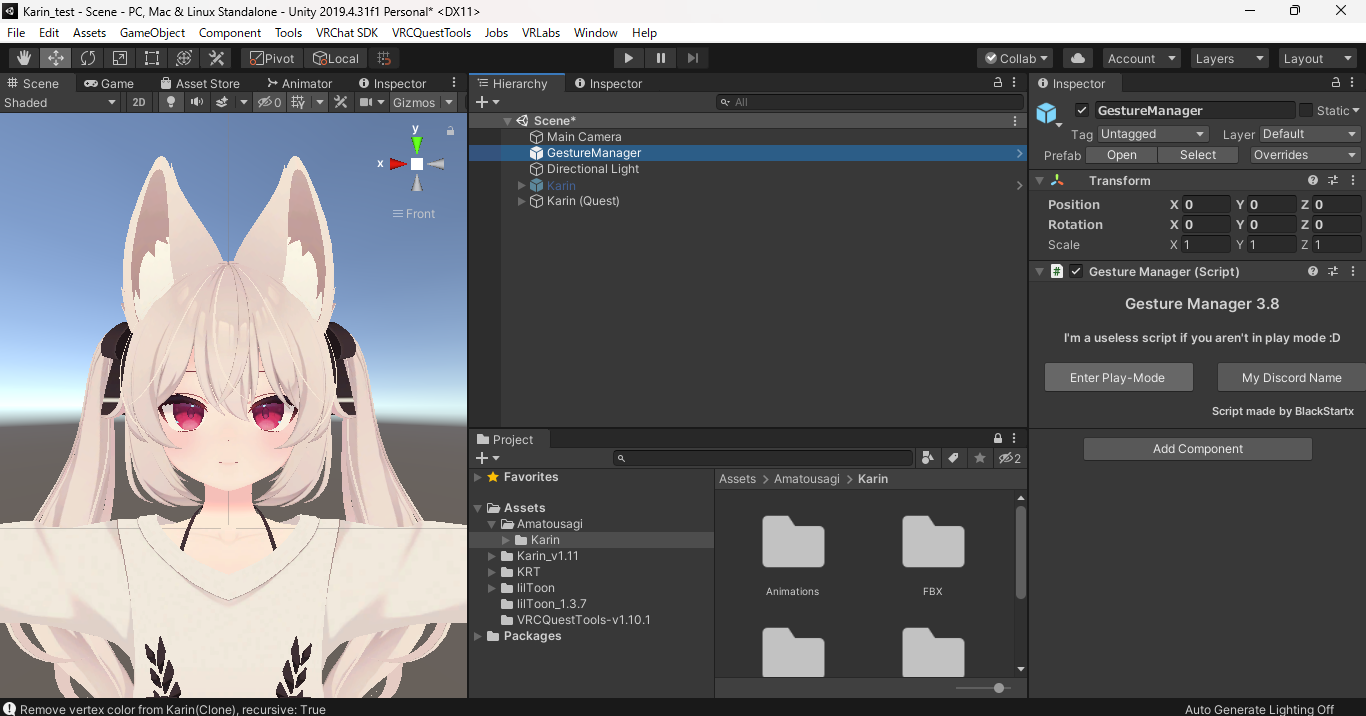Open the VRChat SDK menu
Screen dimensions: 1366x716
coord(346,33)
